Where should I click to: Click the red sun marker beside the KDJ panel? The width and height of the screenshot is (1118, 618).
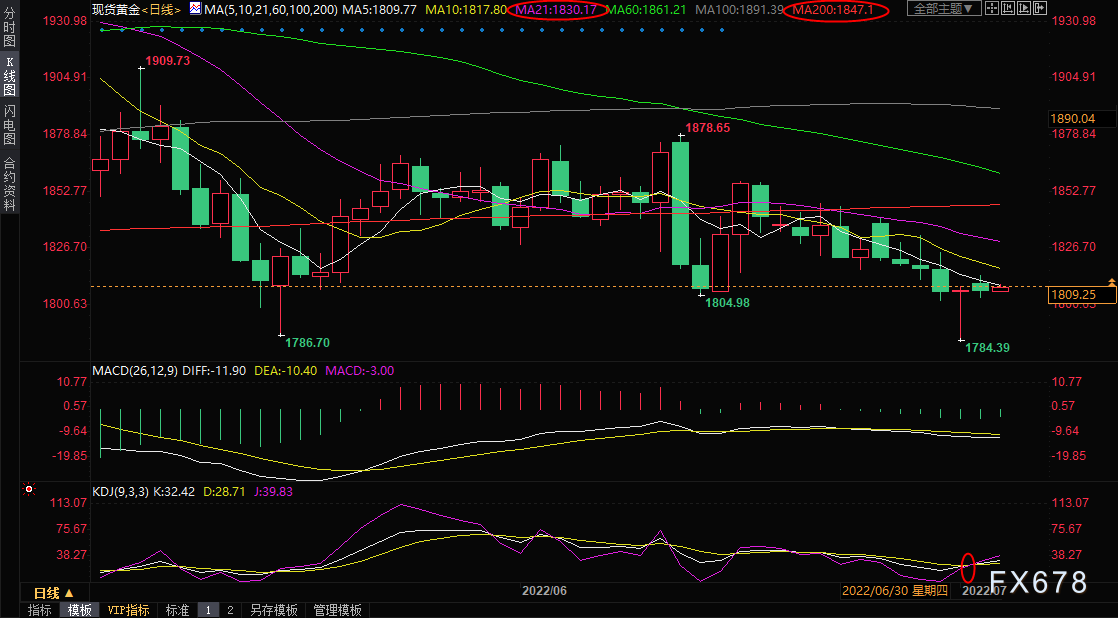pos(29,490)
